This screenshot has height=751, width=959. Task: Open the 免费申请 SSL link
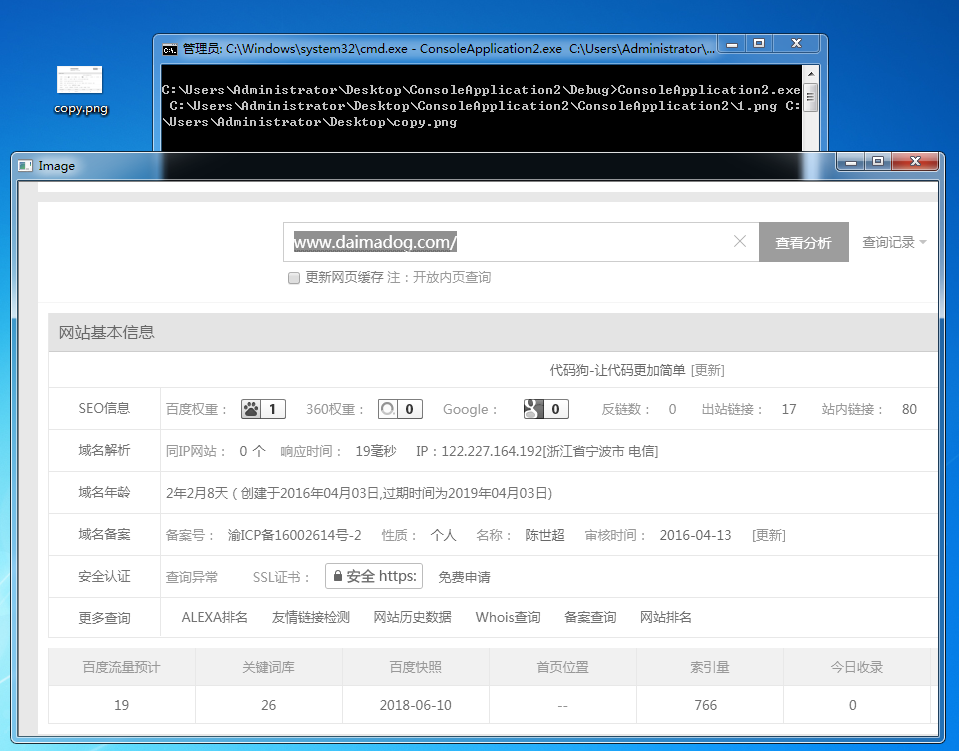click(x=464, y=577)
